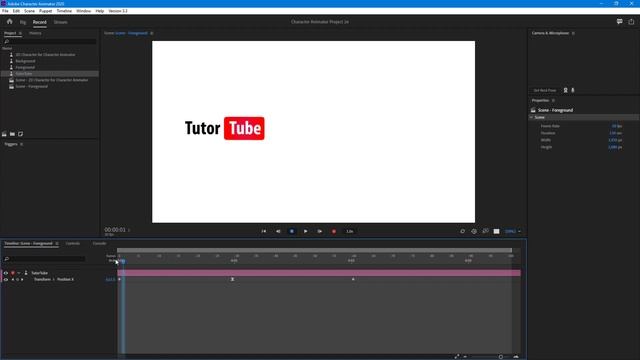This screenshot has height=360, width=640.
Task: Open the Scene menu
Action: coord(29,11)
